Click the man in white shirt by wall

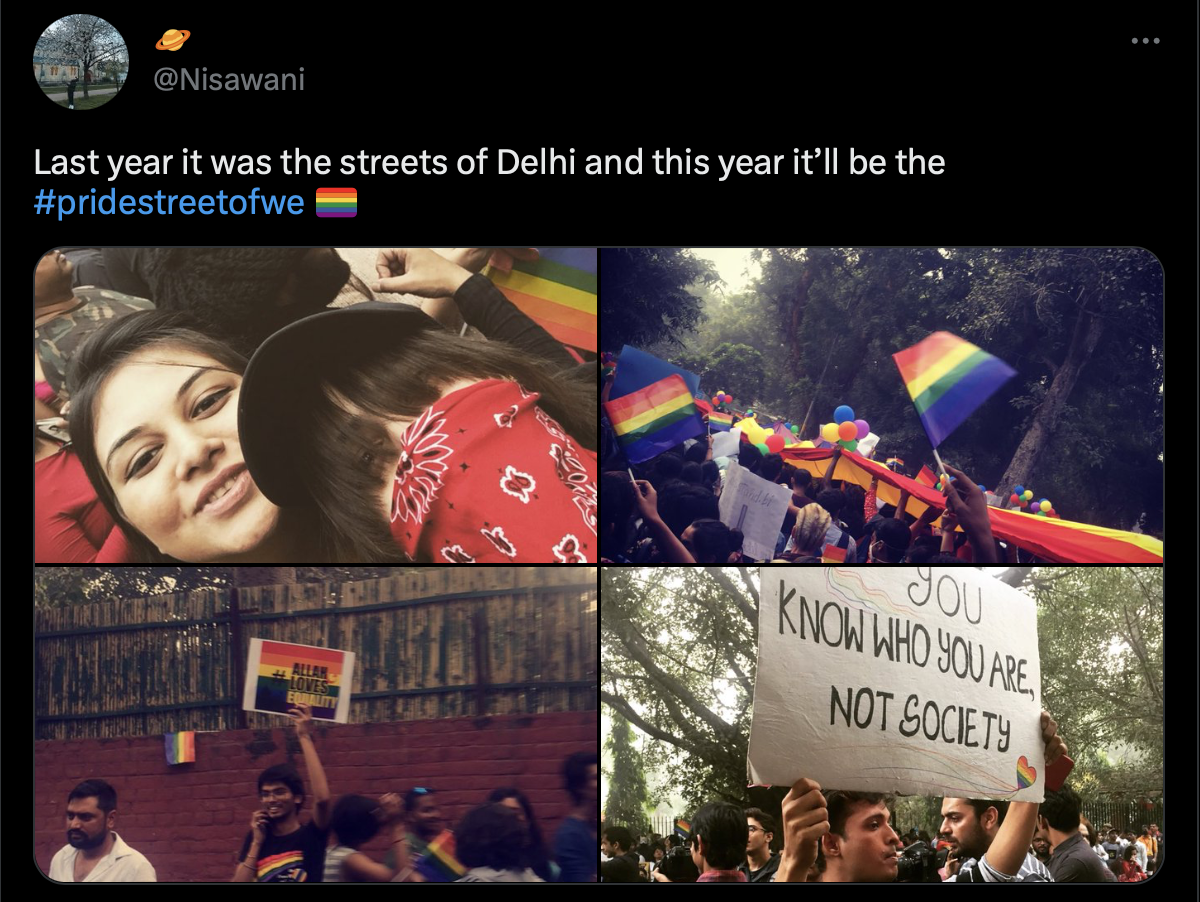tap(100, 832)
